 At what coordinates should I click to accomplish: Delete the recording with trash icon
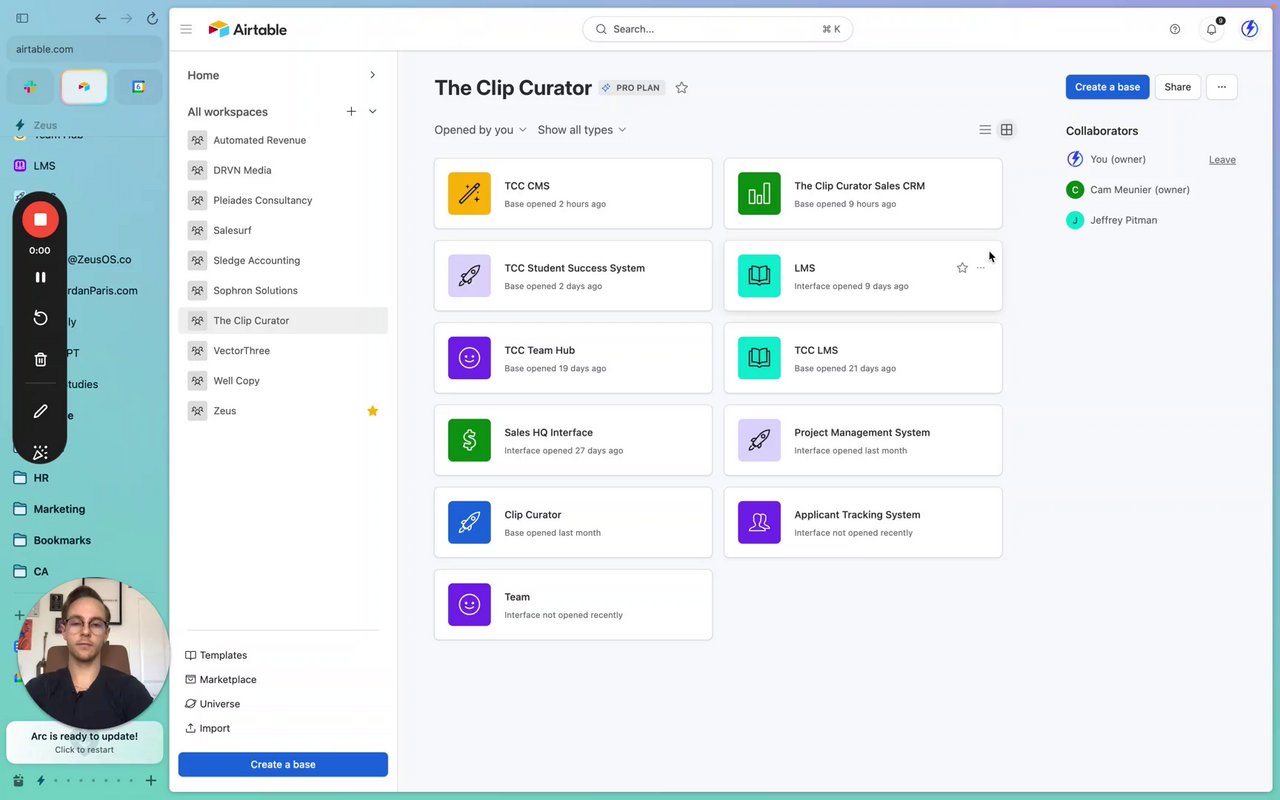click(40, 359)
